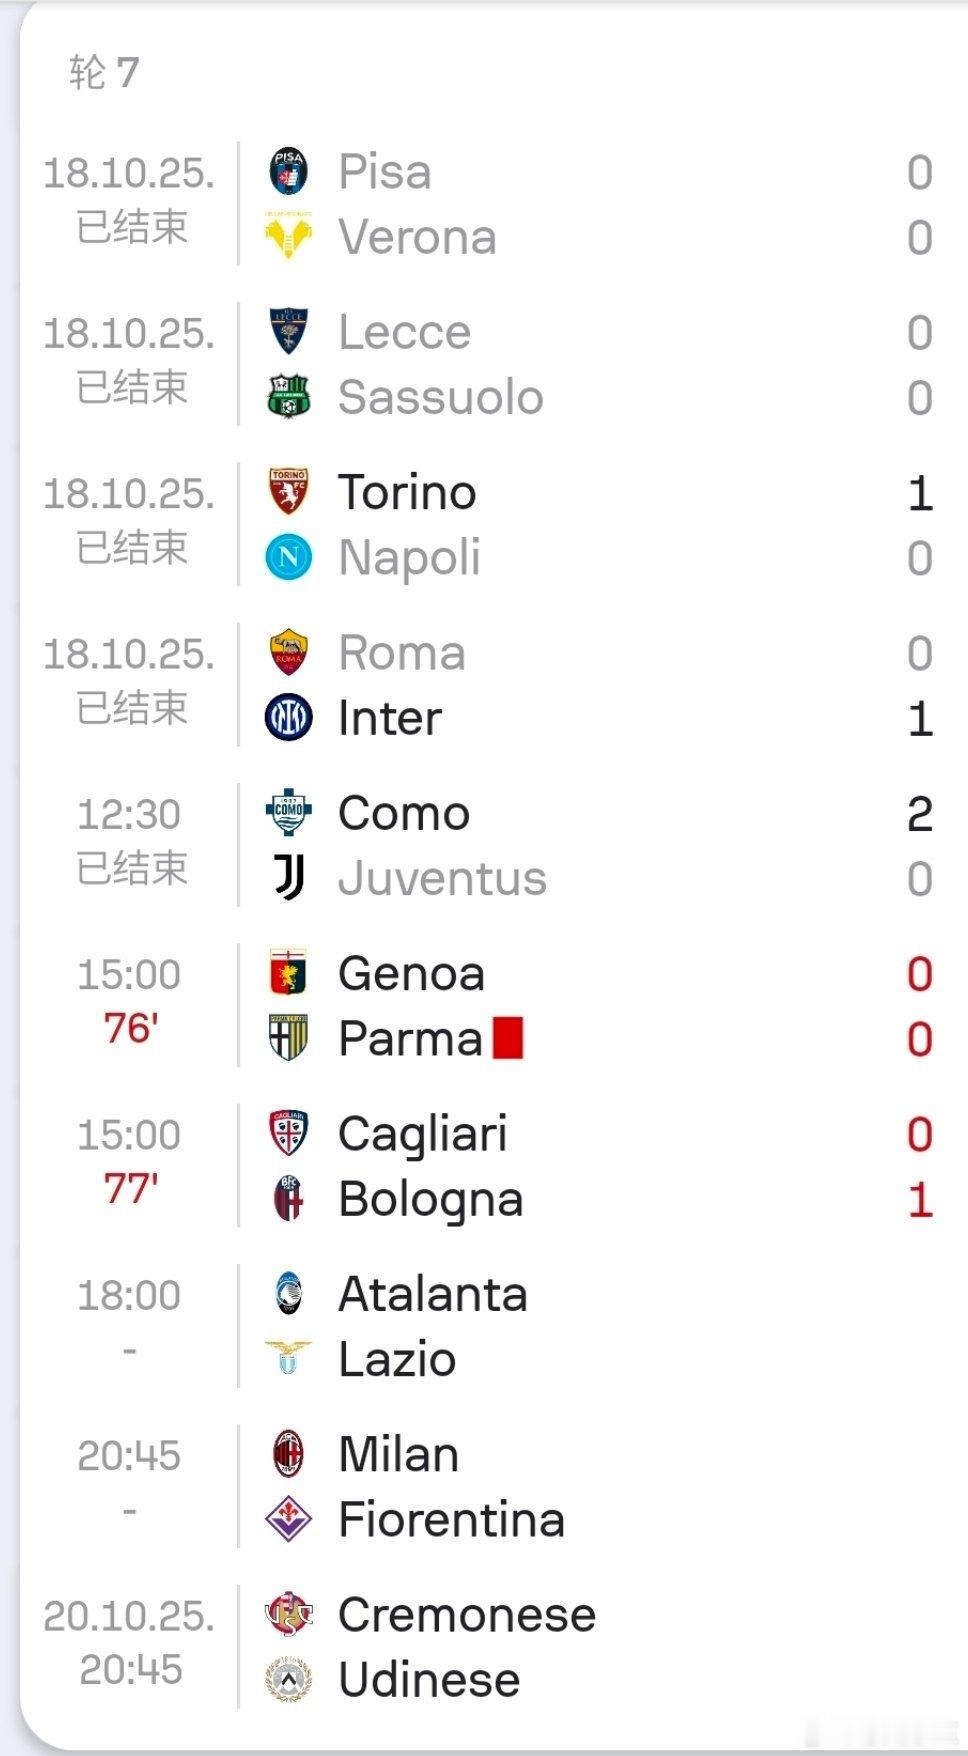Screen dimensions: 968x1756
Task: Click the 18:00 Atalanta kickoff time
Action: pos(129,1295)
